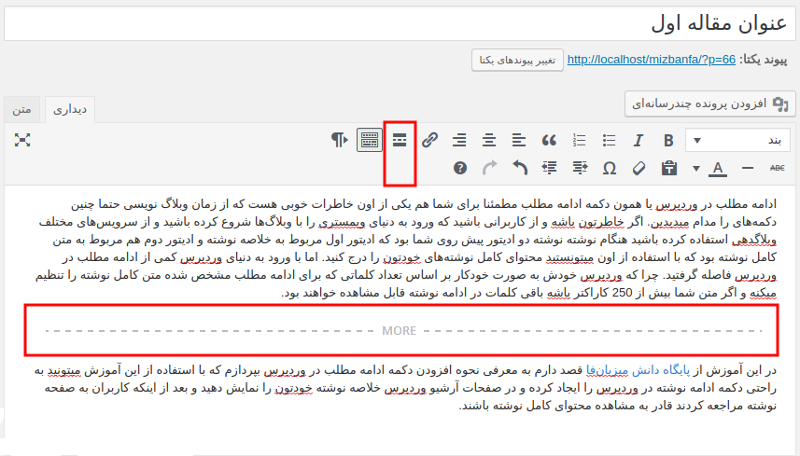This screenshot has height=456, width=800.
Task: Open keyboard shortcuts help
Action: tap(460, 168)
